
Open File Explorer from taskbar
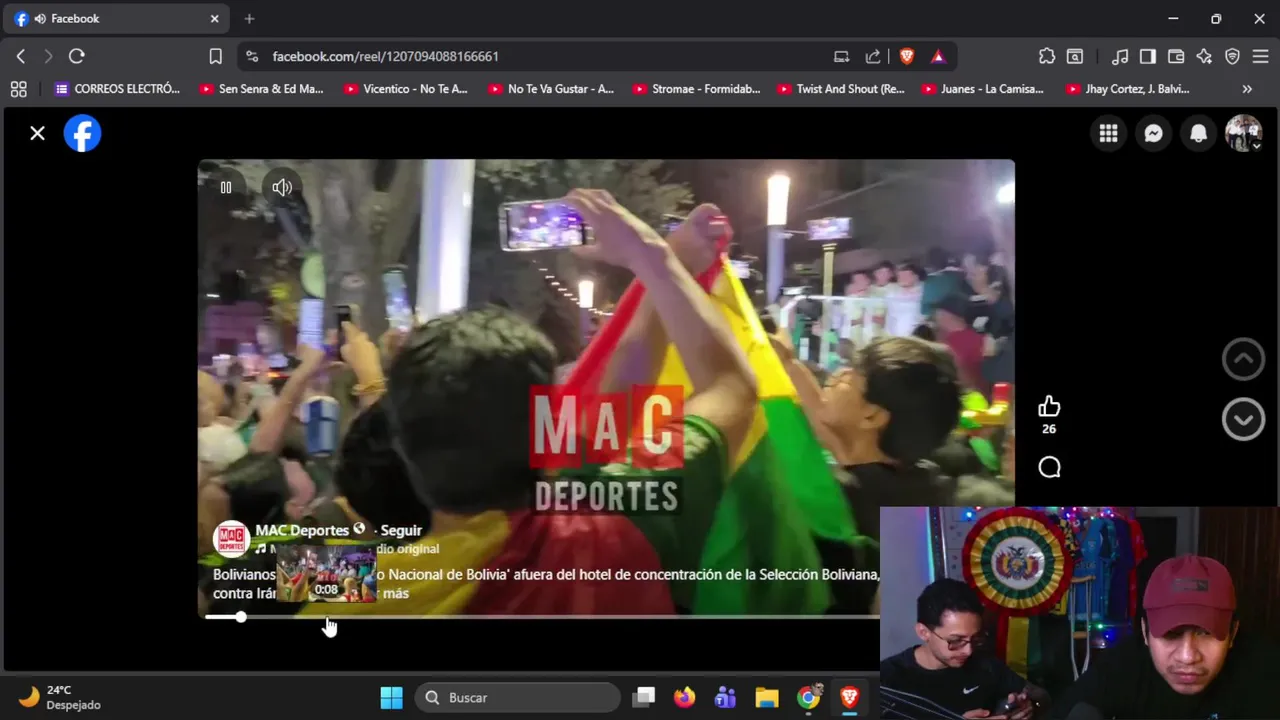point(767,697)
